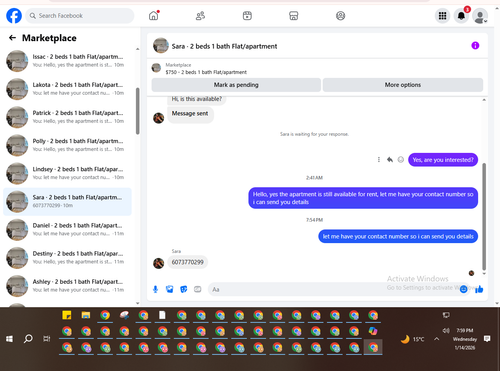The width and height of the screenshot is (500, 371).
Task: Open File Explorer from the taskbar
Action: pyautogui.click(x=86, y=315)
